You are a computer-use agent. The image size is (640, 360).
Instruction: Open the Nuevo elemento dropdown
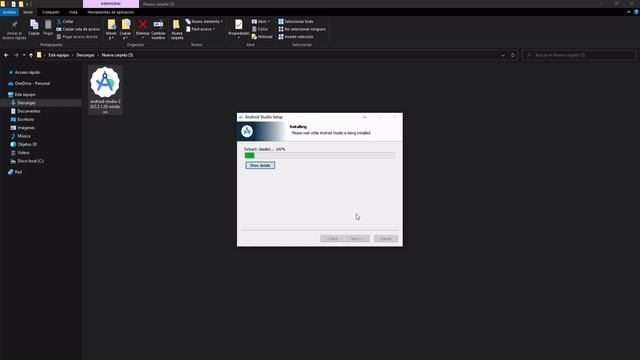click(204, 21)
